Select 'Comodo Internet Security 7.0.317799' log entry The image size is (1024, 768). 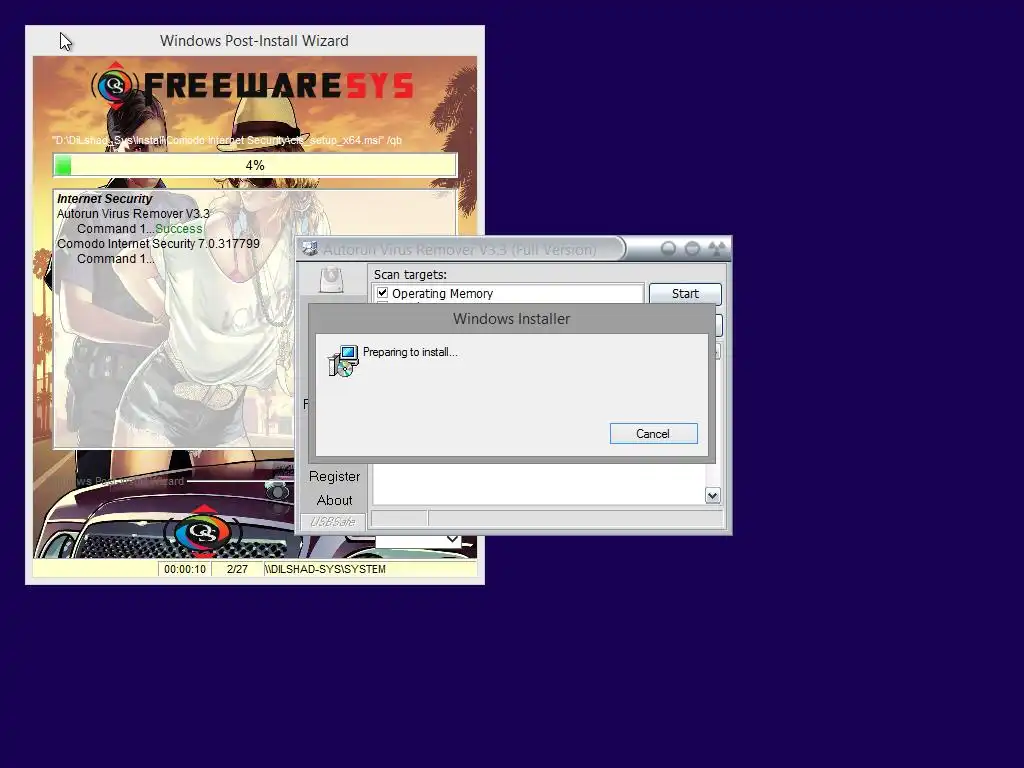click(158, 244)
